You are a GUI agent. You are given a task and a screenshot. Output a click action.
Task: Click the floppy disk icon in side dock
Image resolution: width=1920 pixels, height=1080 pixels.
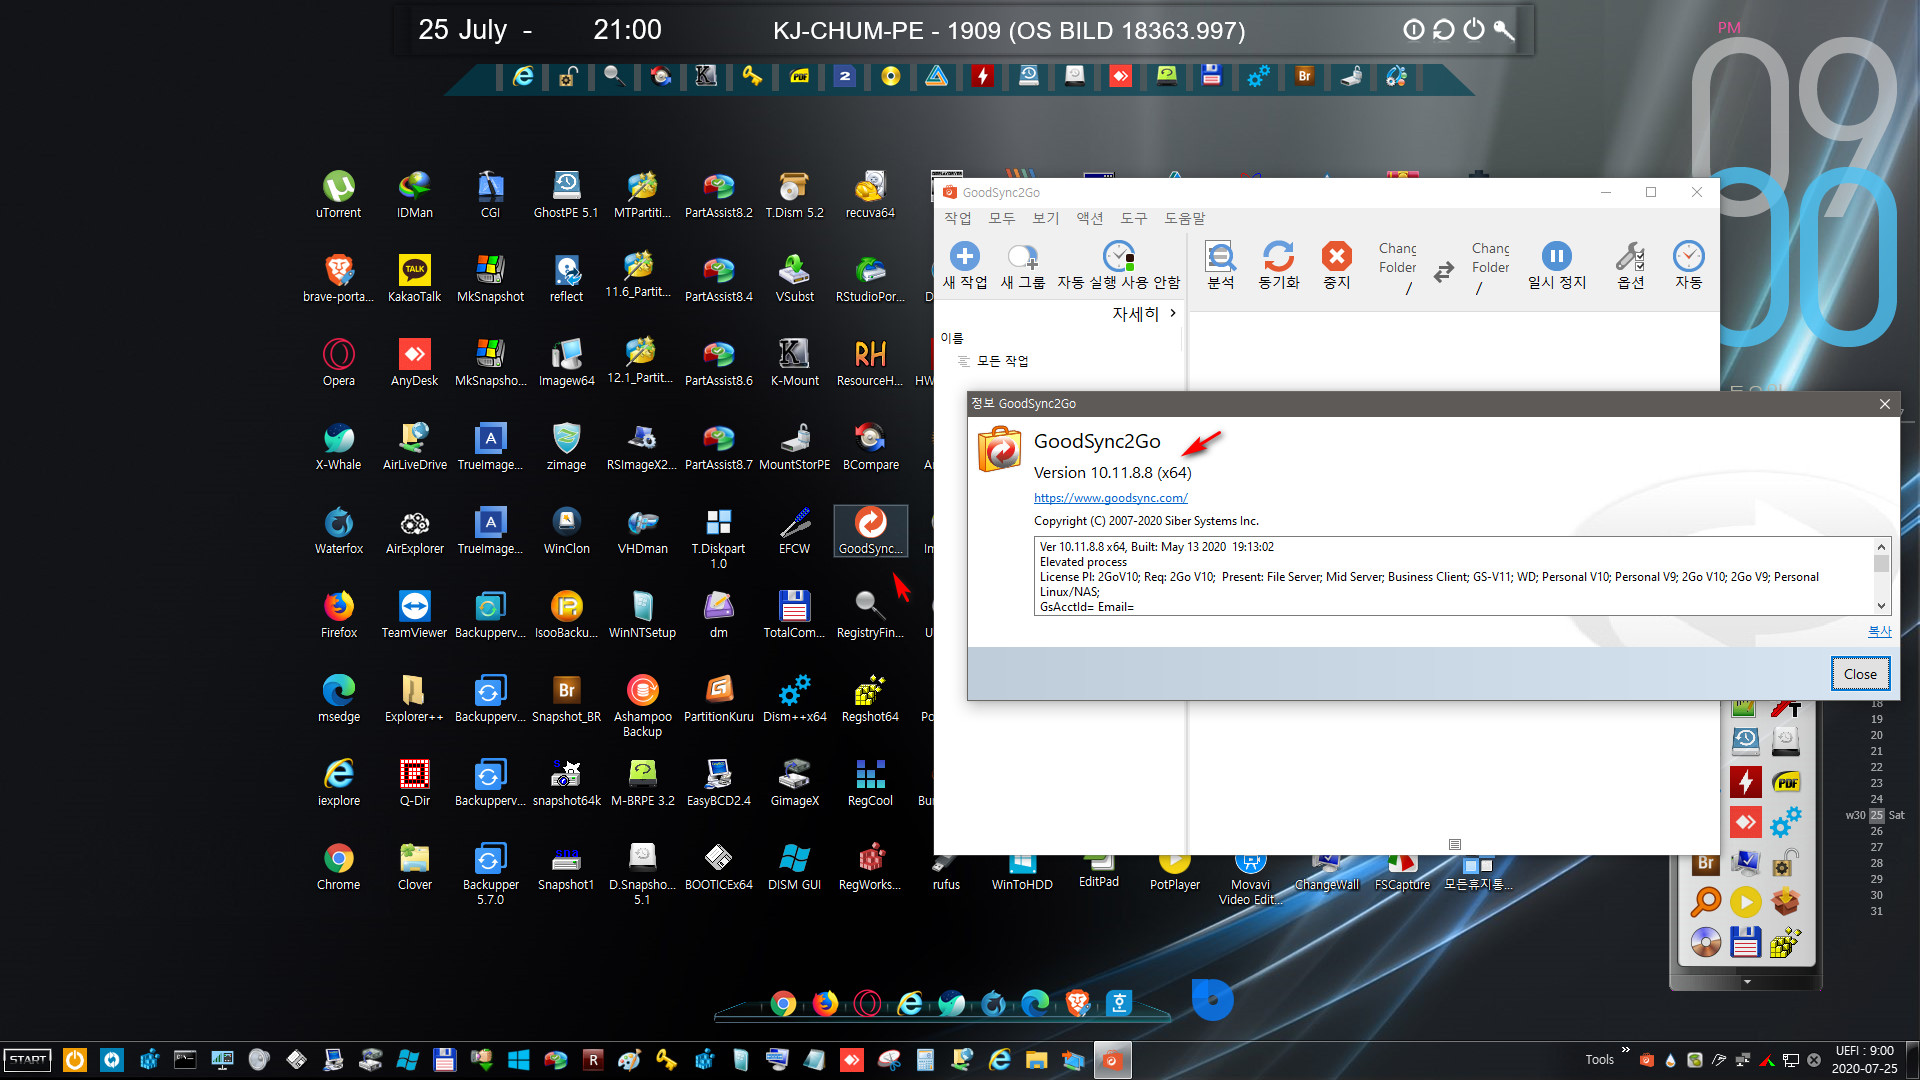1746,942
